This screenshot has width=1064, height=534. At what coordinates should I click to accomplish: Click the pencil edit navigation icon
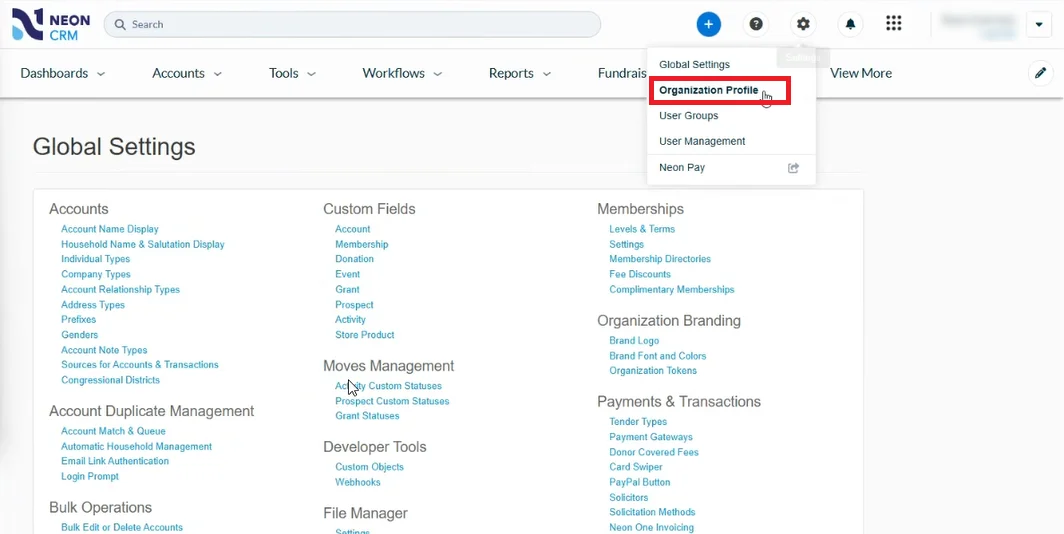(x=1041, y=73)
